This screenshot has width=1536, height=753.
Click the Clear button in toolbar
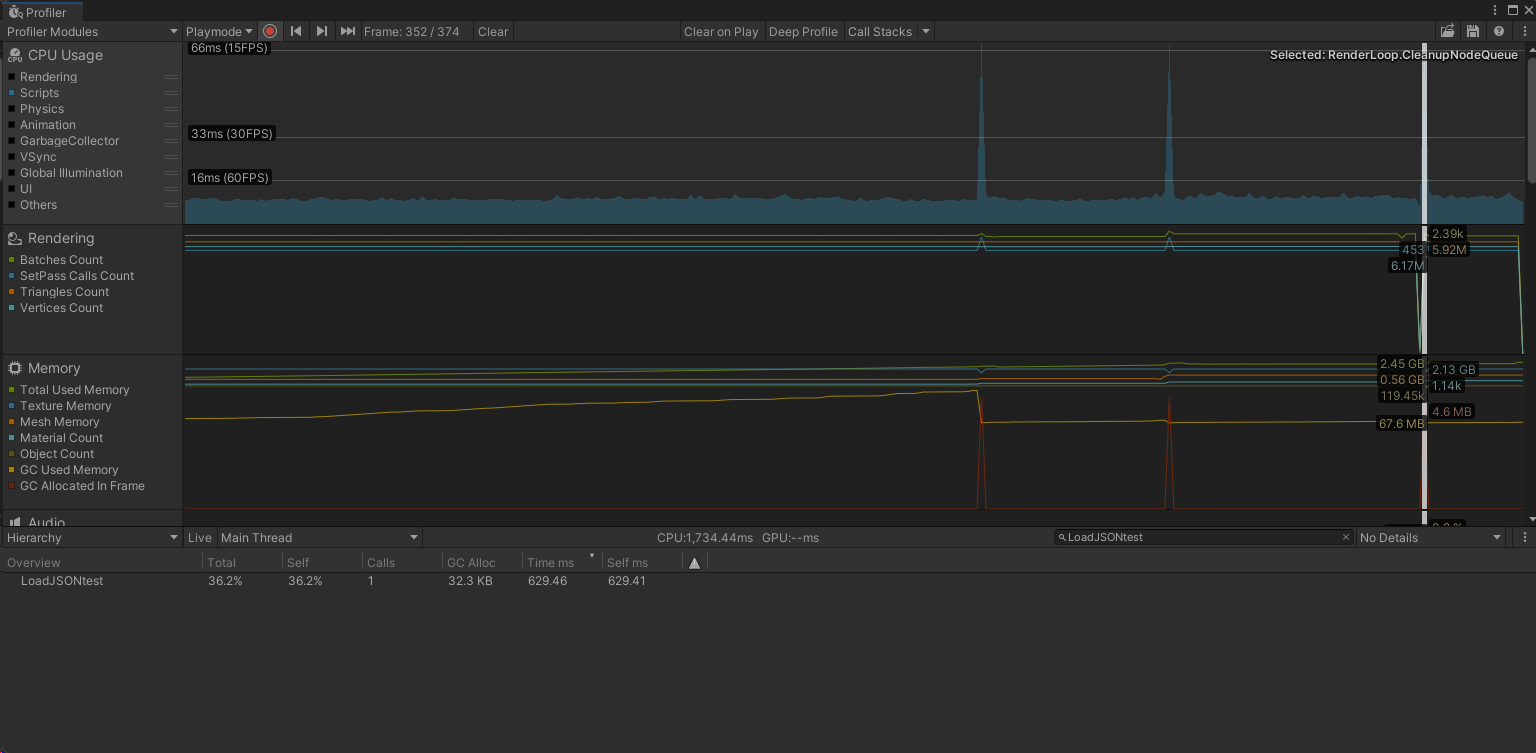point(493,31)
